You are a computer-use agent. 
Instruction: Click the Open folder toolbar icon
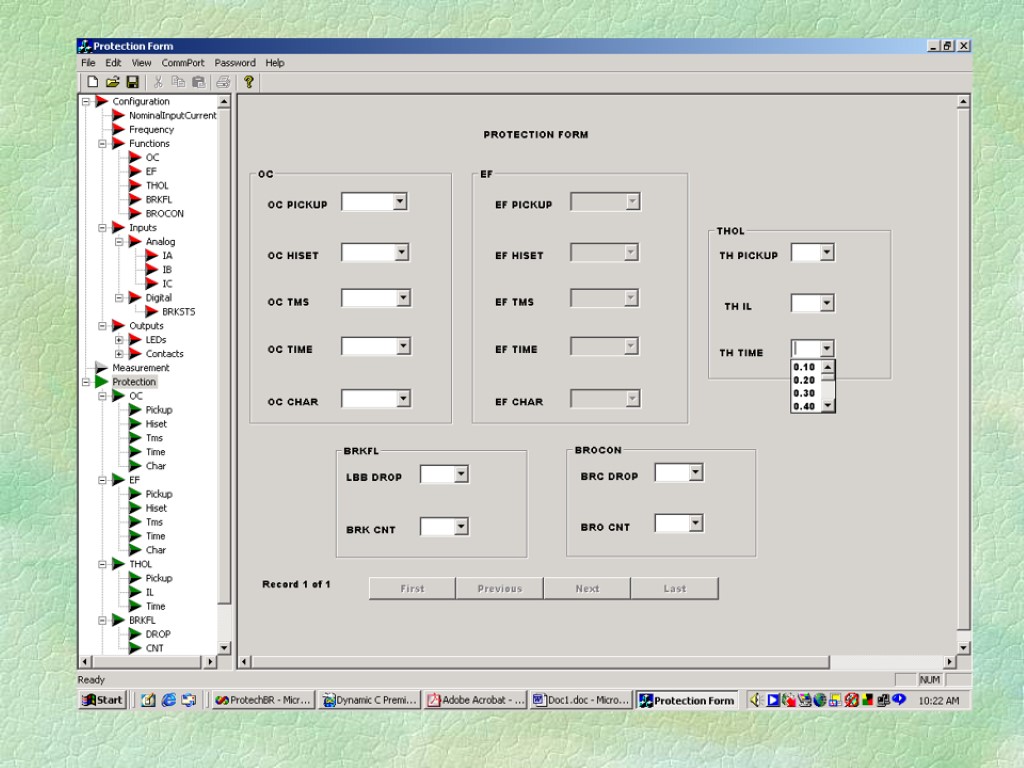[x=112, y=82]
